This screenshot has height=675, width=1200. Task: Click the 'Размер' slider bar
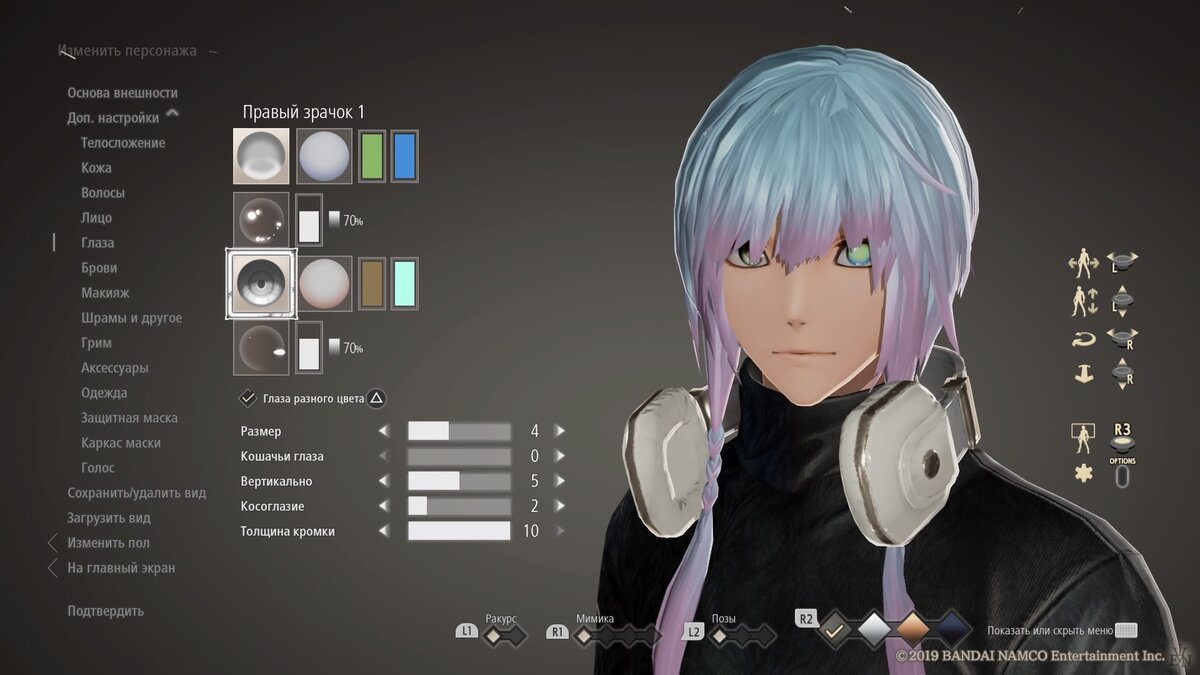(x=459, y=431)
